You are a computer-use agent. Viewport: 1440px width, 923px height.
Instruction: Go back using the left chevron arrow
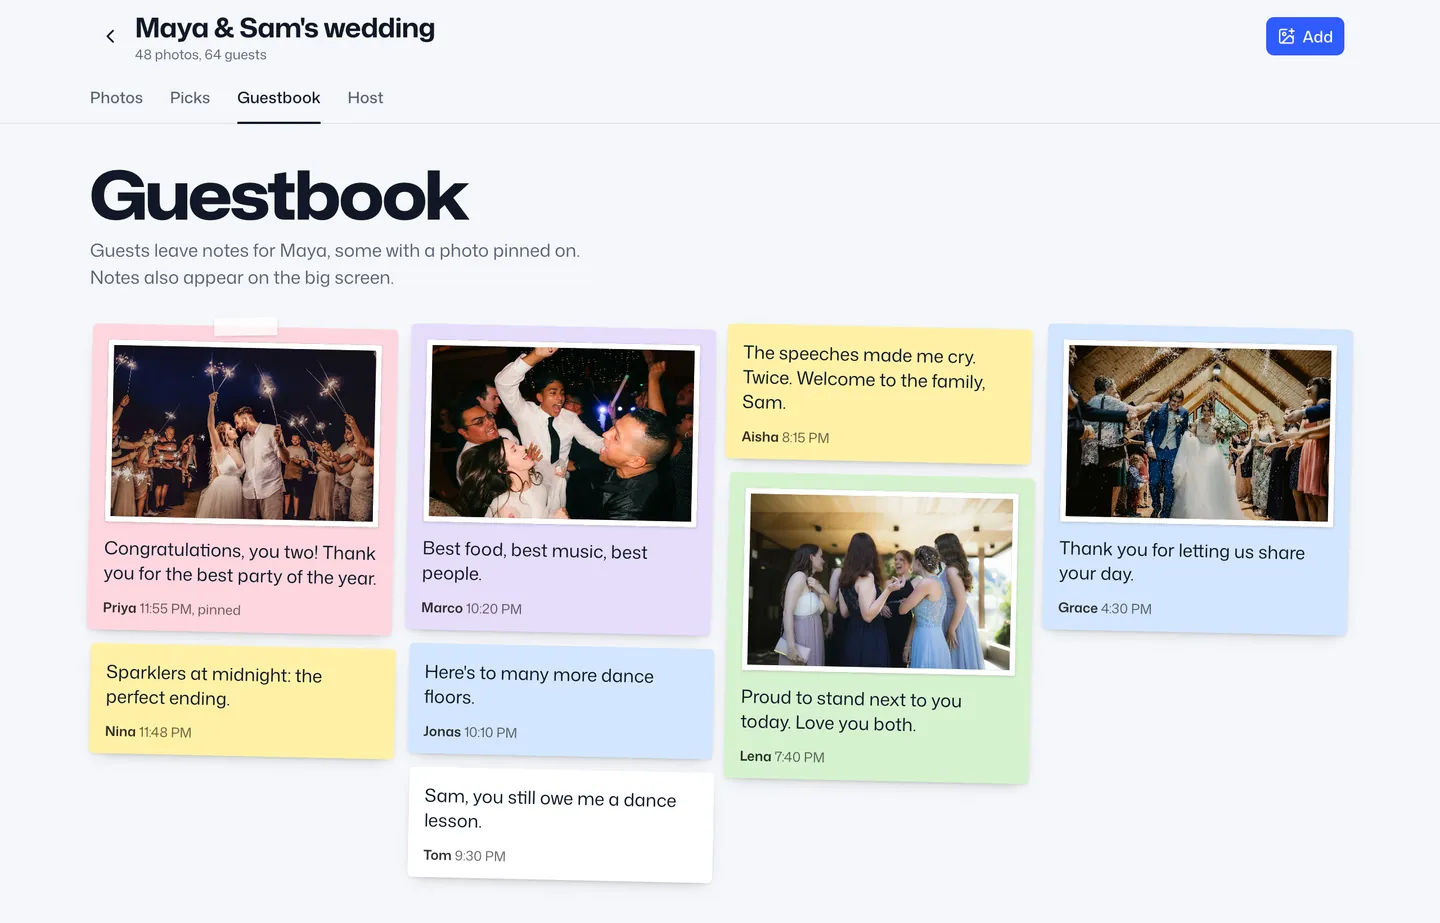coord(110,37)
